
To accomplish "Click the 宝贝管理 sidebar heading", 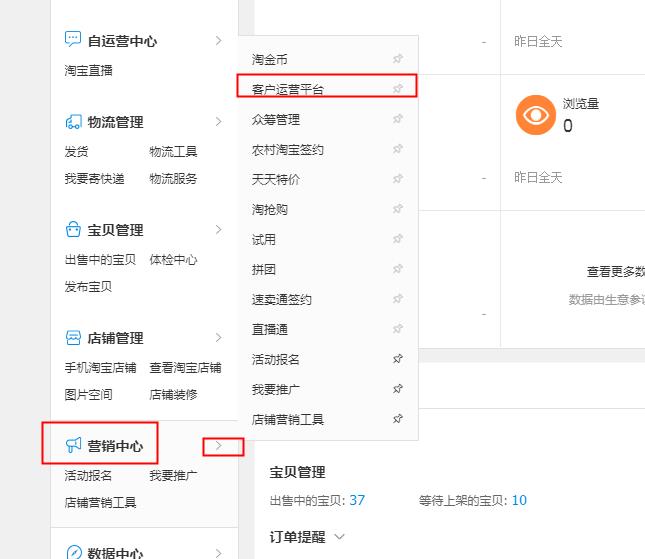I will coord(115,230).
